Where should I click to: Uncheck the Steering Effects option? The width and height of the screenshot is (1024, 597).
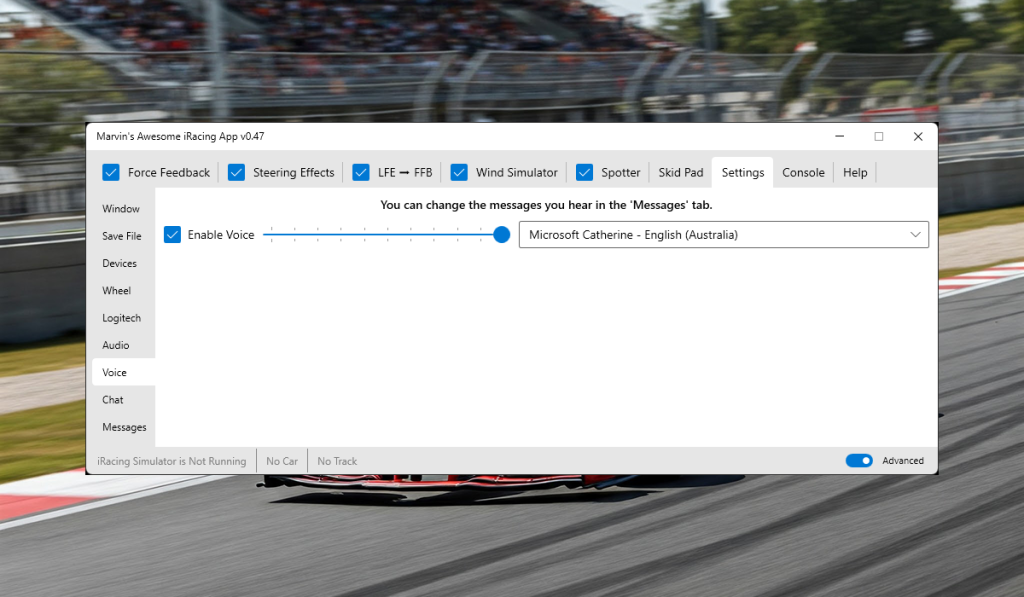click(236, 172)
